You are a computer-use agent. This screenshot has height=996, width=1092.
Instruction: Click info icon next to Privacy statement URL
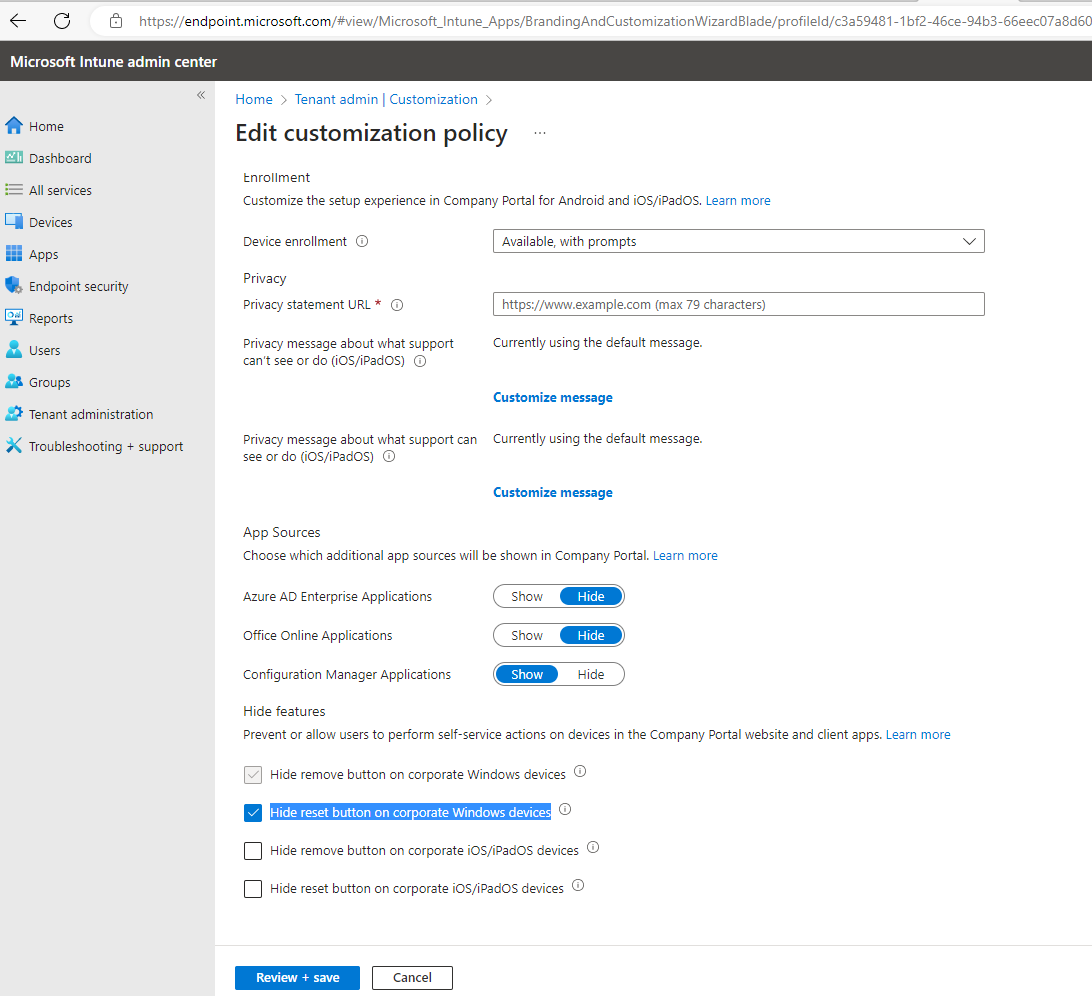(397, 304)
